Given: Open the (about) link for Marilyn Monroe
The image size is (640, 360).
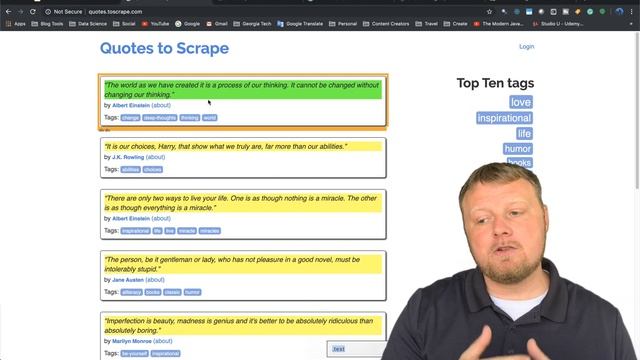Looking at the screenshot, I should click(163, 341).
